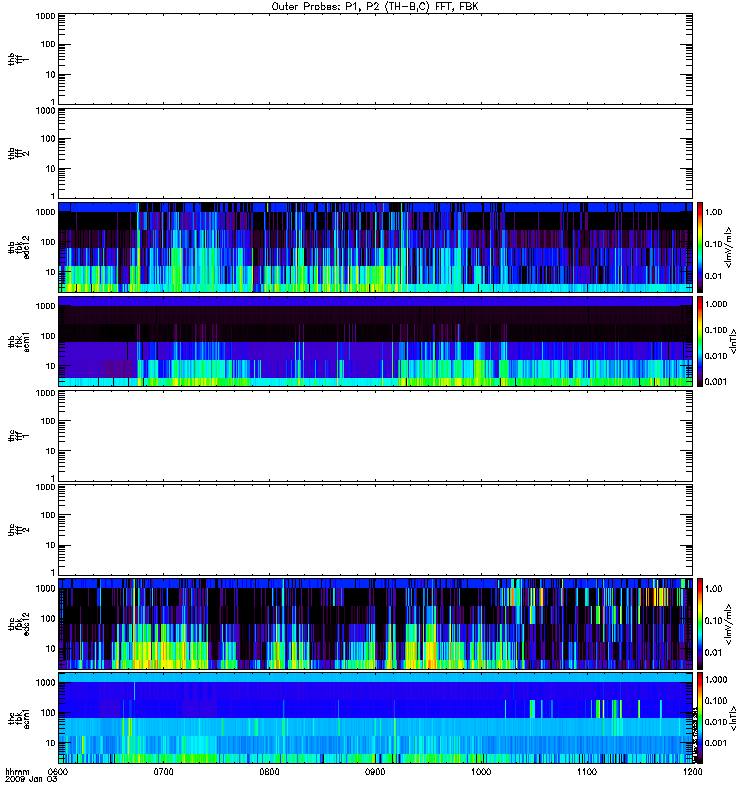The image size is (750, 800).
Task: Click the '0600' time axis label
Action: coord(58,772)
